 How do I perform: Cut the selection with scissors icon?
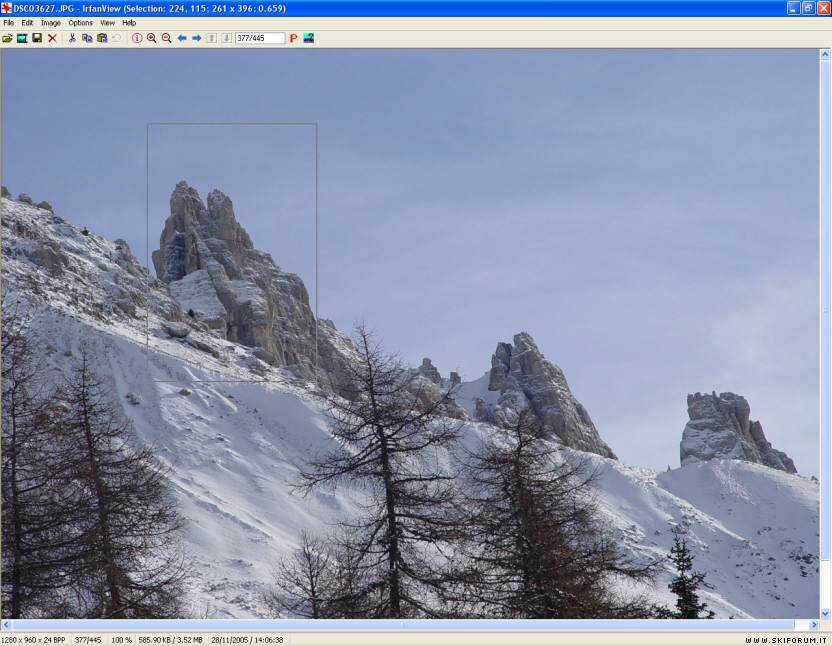72,38
